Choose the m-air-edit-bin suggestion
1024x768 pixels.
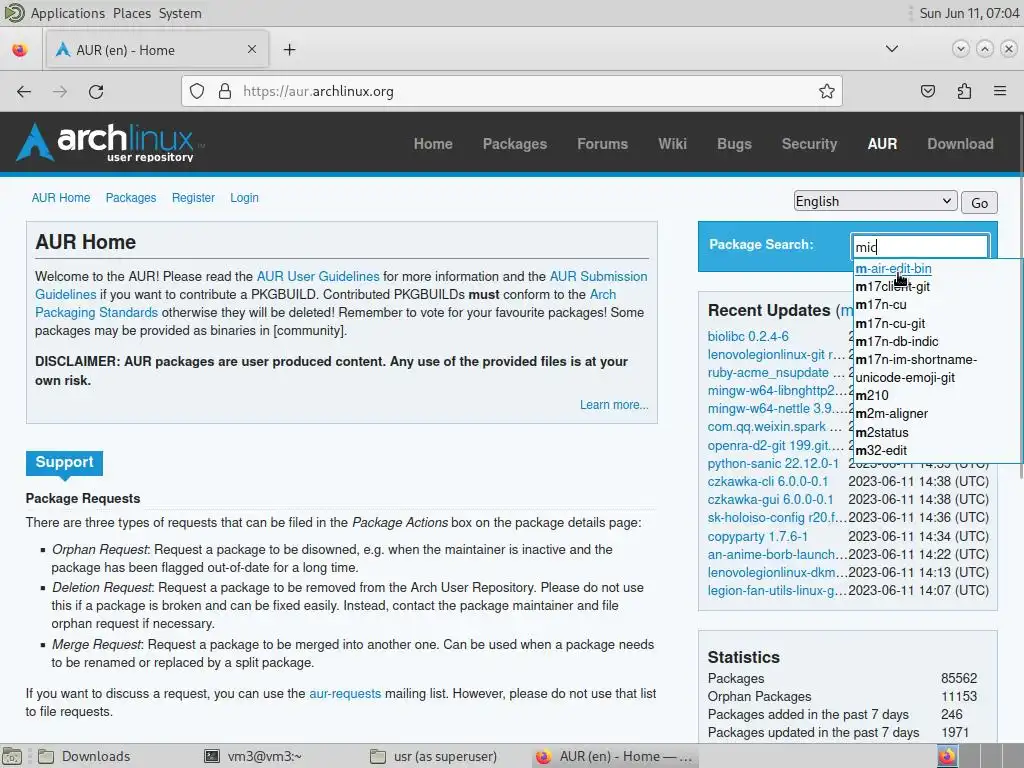(x=893, y=268)
